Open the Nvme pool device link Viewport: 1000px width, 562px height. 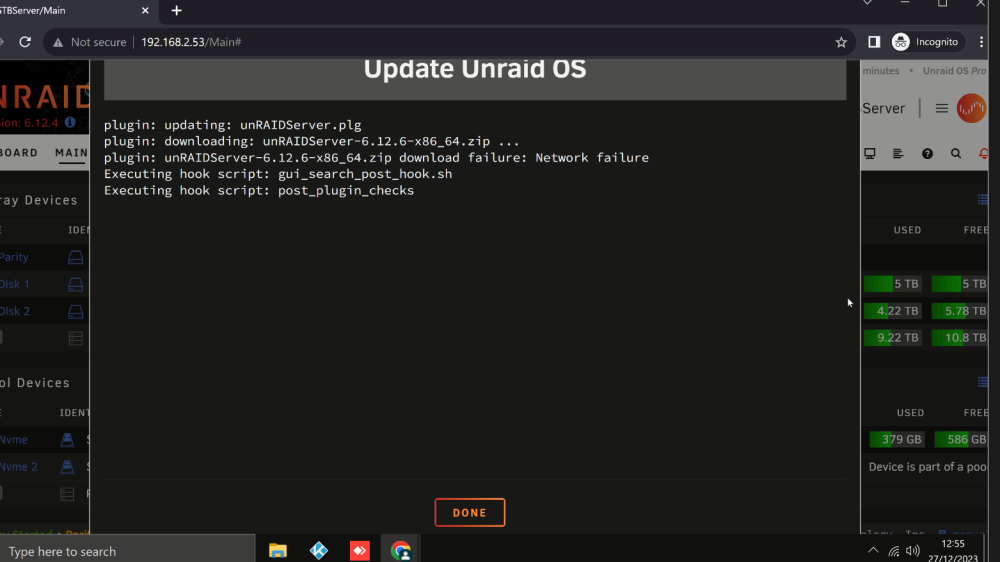[x=13, y=440]
